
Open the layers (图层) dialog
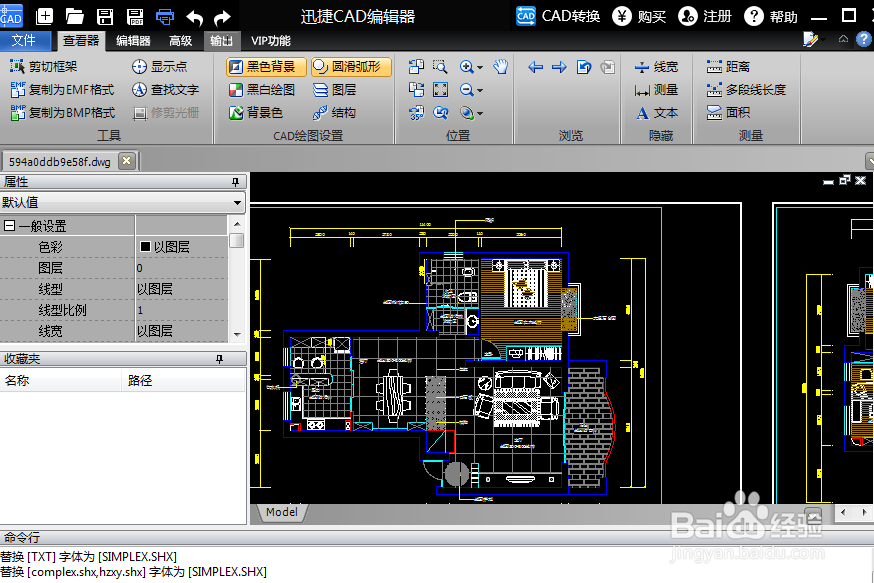coord(334,90)
